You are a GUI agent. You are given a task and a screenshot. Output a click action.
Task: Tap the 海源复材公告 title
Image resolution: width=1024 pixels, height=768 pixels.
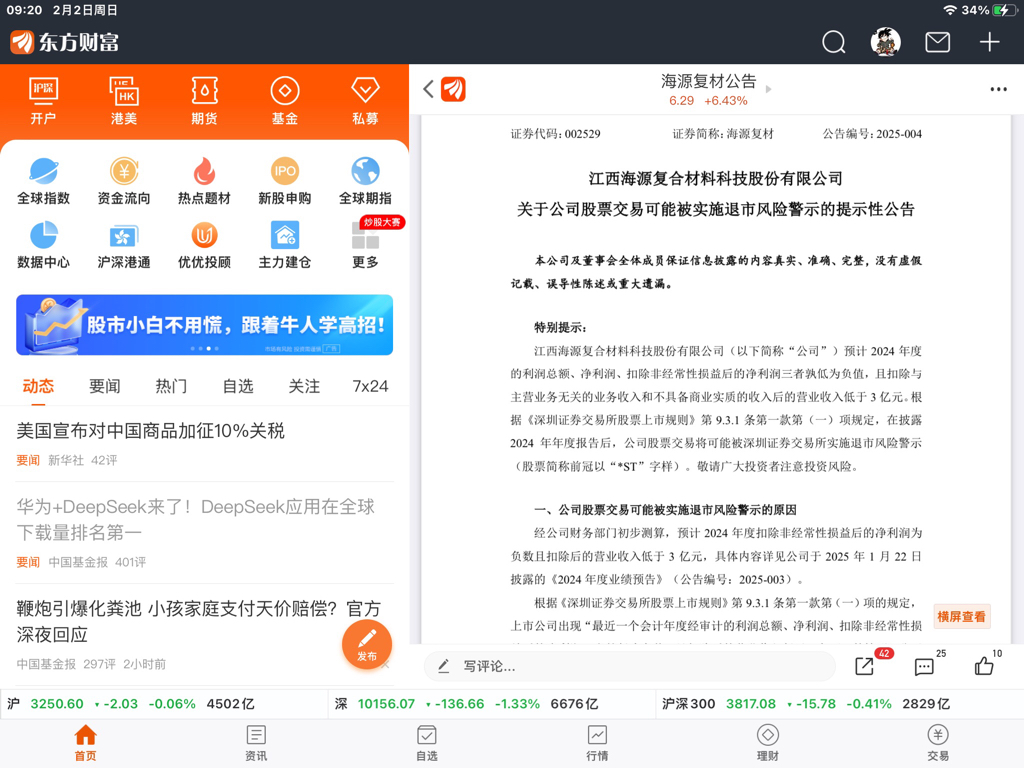709,81
